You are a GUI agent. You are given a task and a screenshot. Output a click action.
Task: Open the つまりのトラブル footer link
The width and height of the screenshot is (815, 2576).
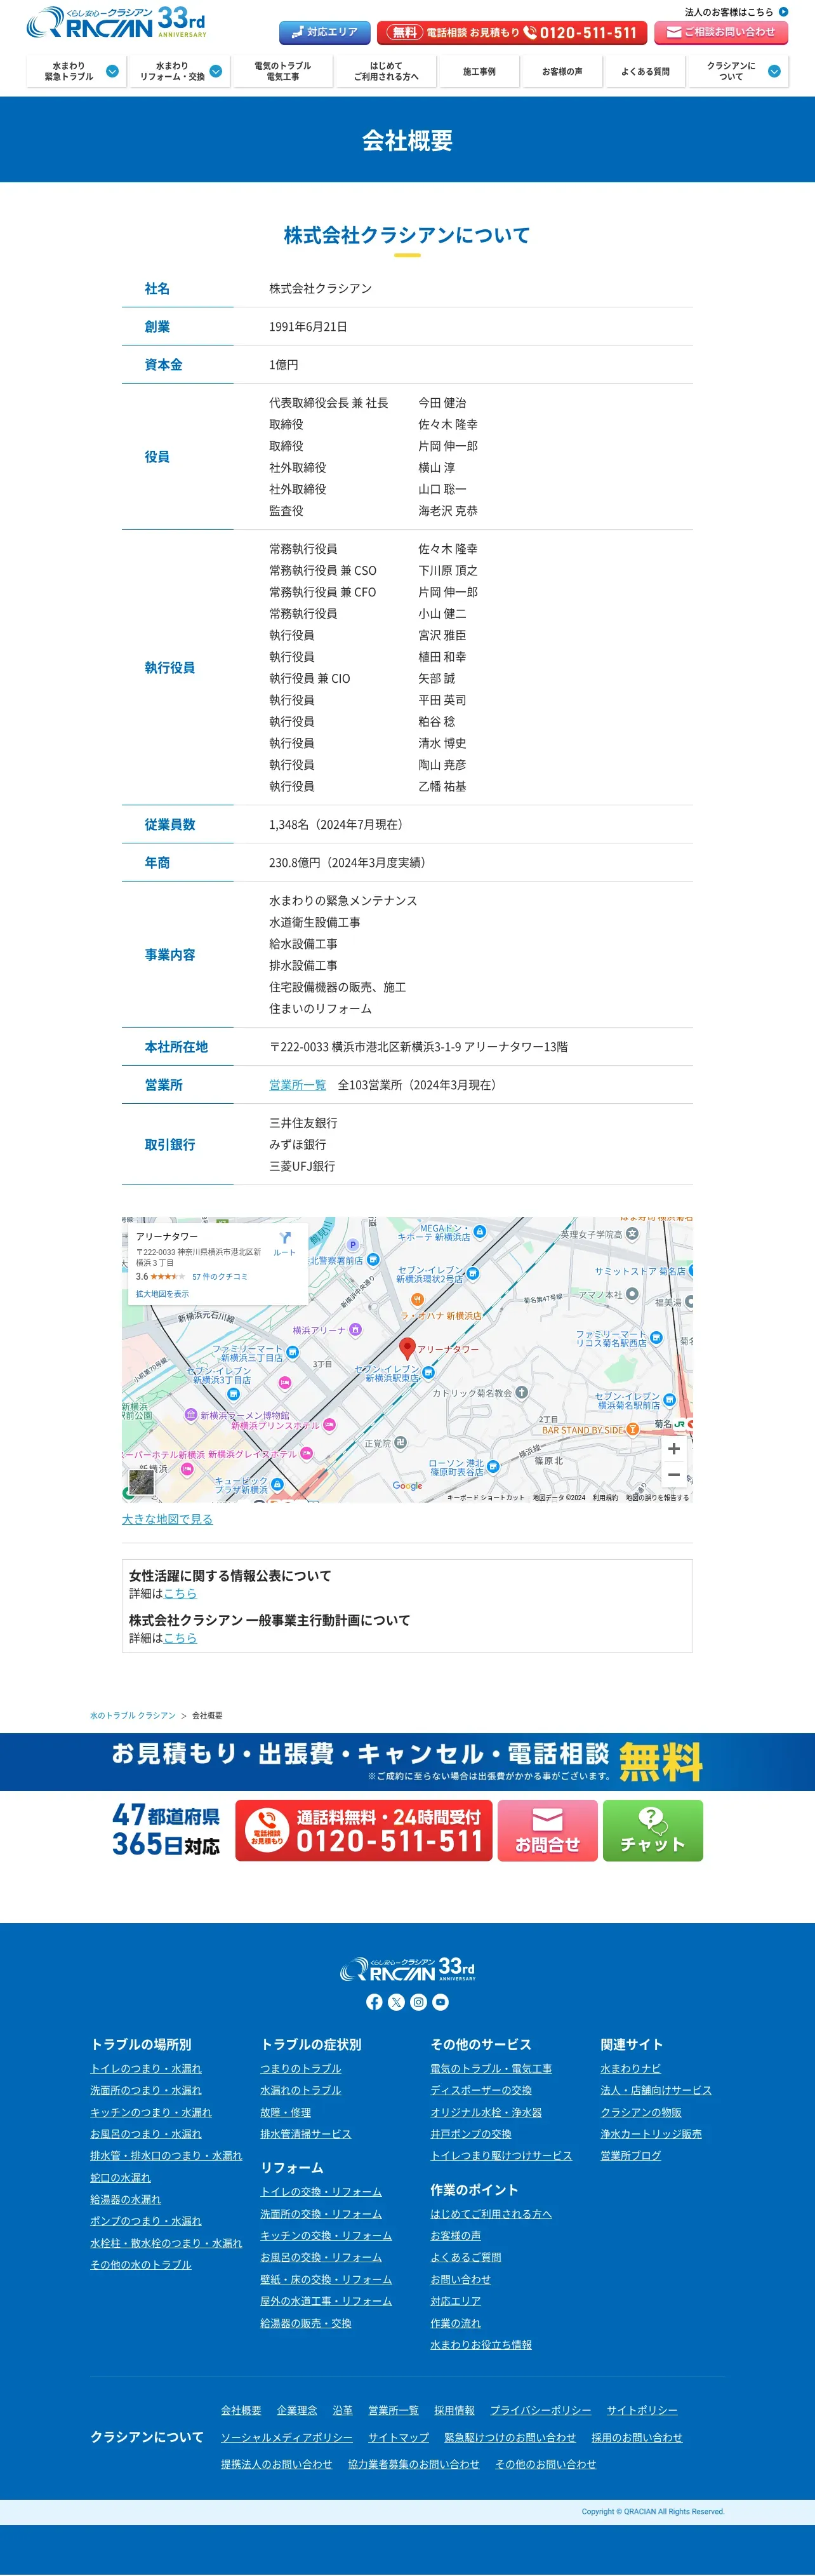pos(301,2068)
